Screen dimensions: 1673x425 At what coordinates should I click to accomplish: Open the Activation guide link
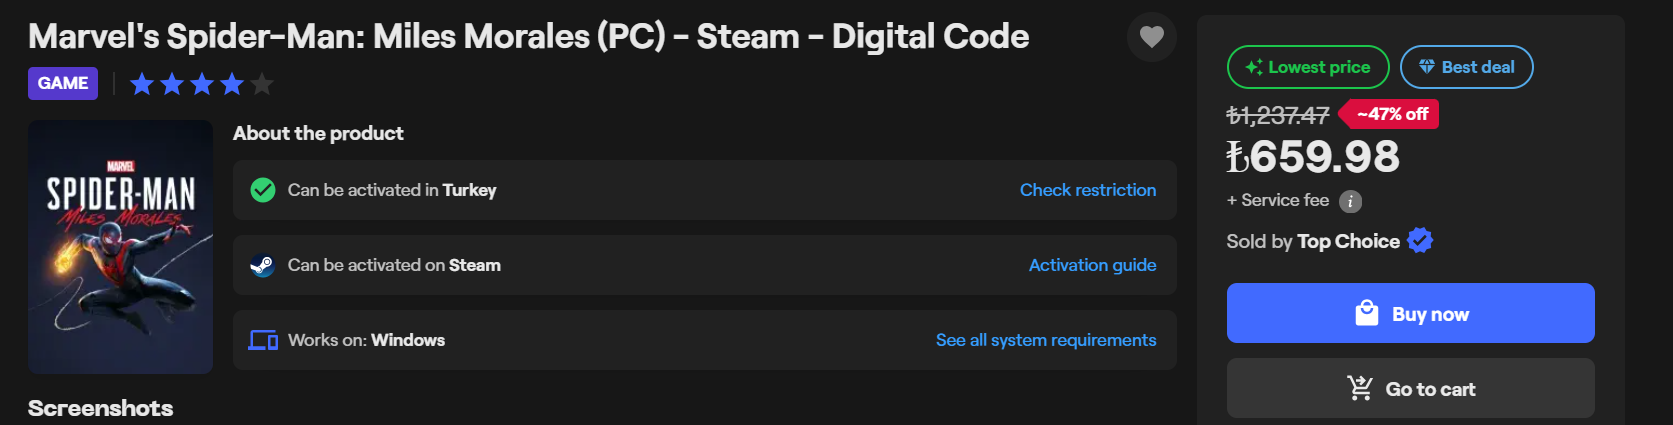pos(1092,265)
